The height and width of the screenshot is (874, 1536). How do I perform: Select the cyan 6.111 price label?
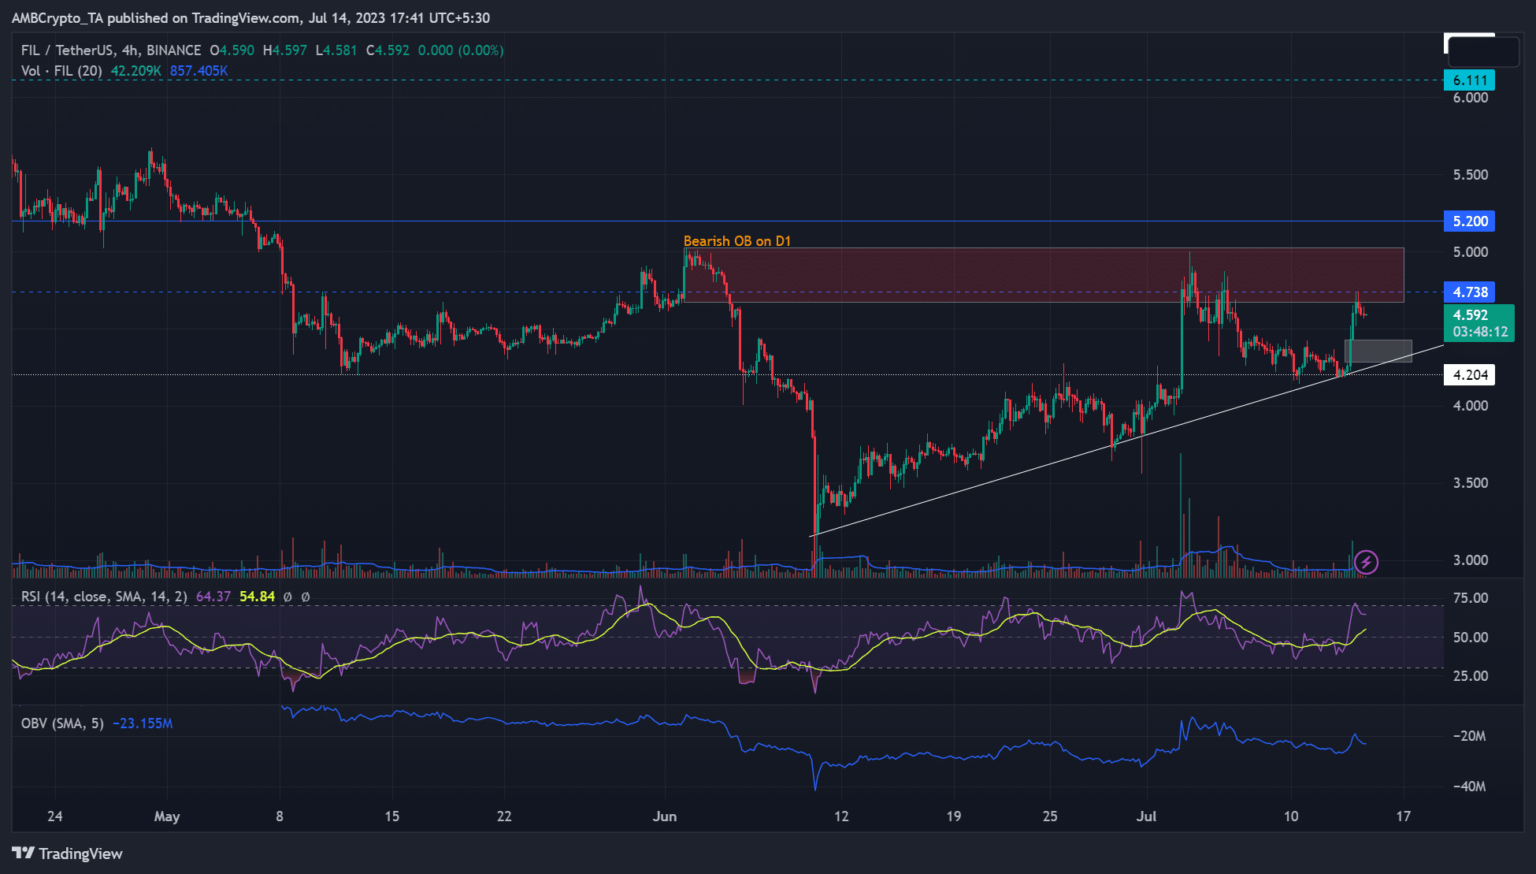pyautogui.click(x=1469, y=80)
